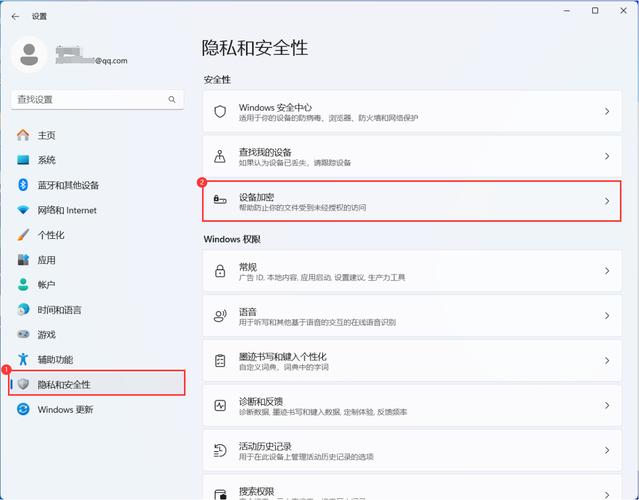This screenshot has width=639, height=500.
Task: Select 隐私和安全性 in the sidebar
Action: pos(97,384)
